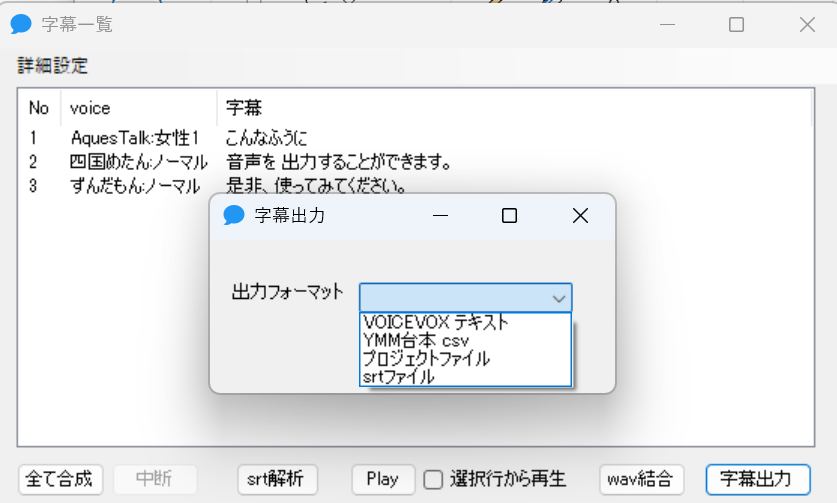Click the voice column header

click(x=139, y=108)
